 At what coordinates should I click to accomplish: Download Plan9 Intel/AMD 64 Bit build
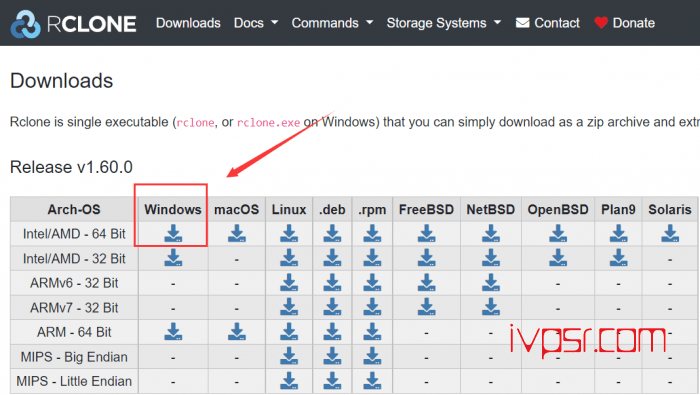(618, 233)
